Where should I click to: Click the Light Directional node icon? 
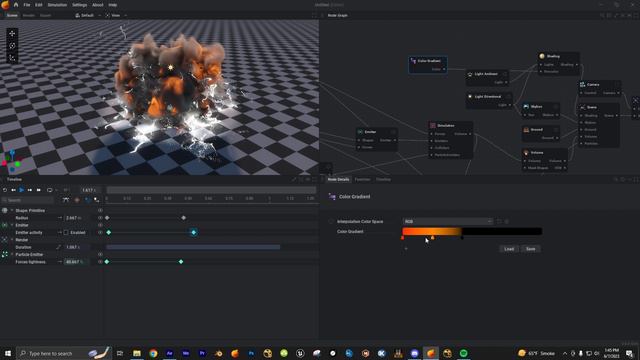[x=470, y=97]
